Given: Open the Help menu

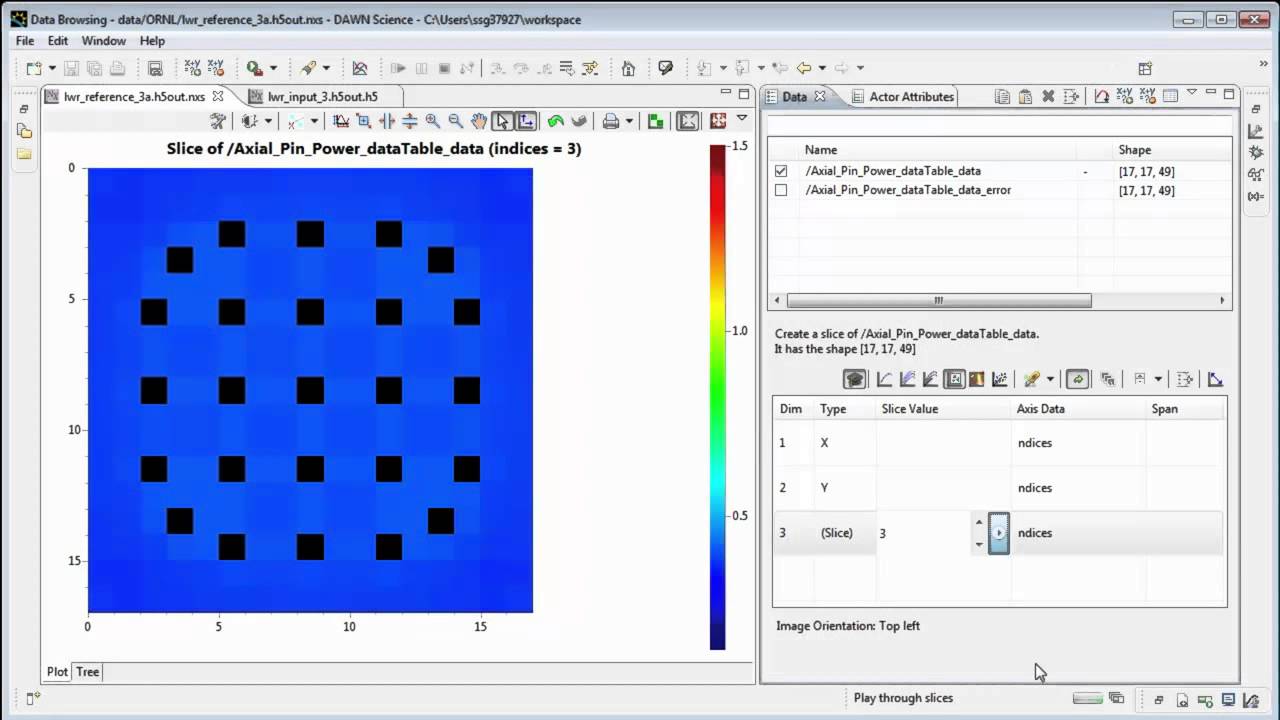Looking at the screenshot, I should point(152,41).
